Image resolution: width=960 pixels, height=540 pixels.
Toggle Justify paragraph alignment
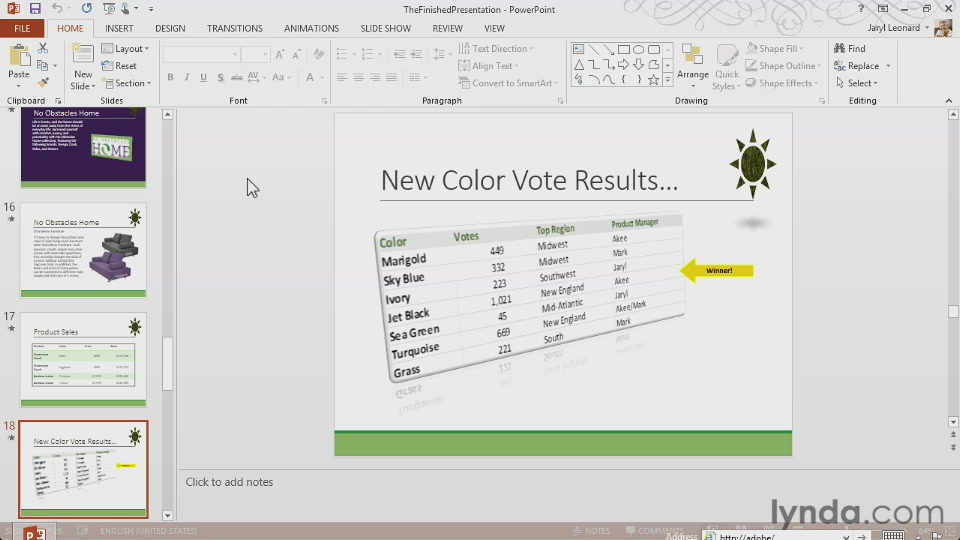click(x=391, y=77)
